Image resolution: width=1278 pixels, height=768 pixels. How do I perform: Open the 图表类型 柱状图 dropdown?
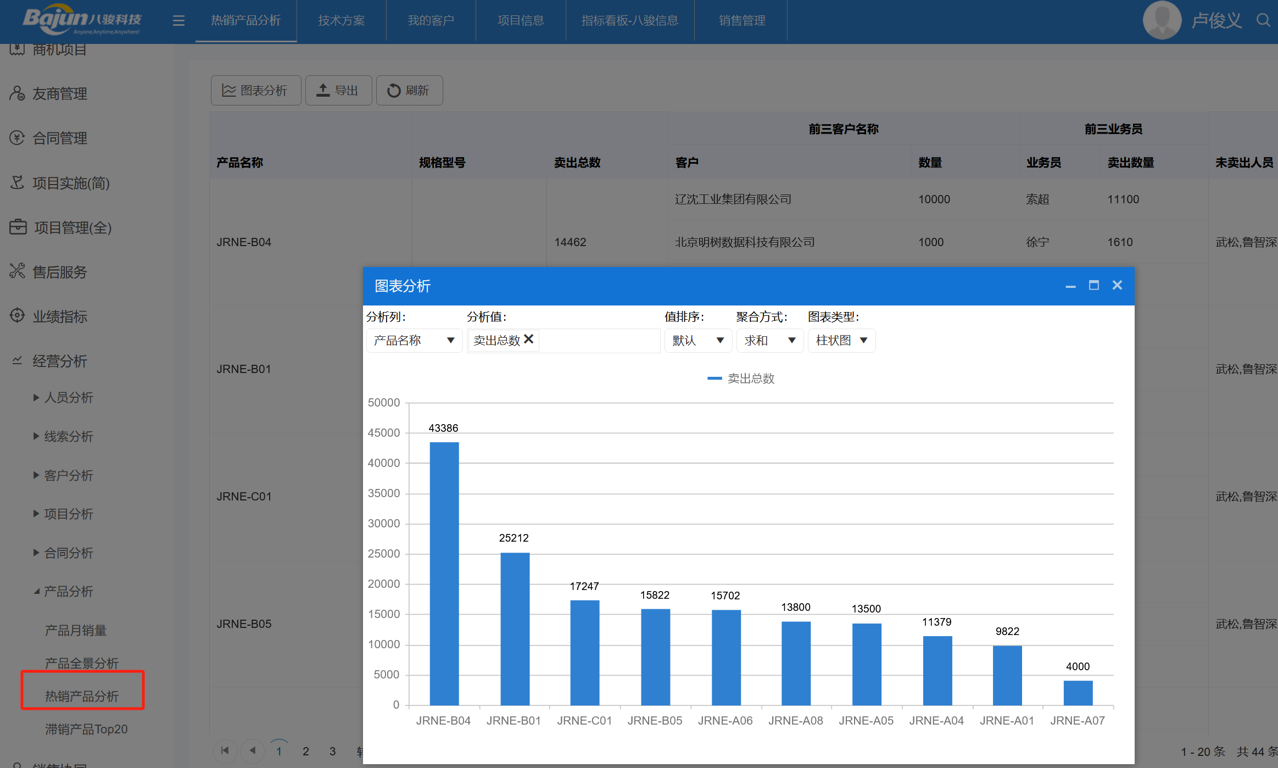841,340
